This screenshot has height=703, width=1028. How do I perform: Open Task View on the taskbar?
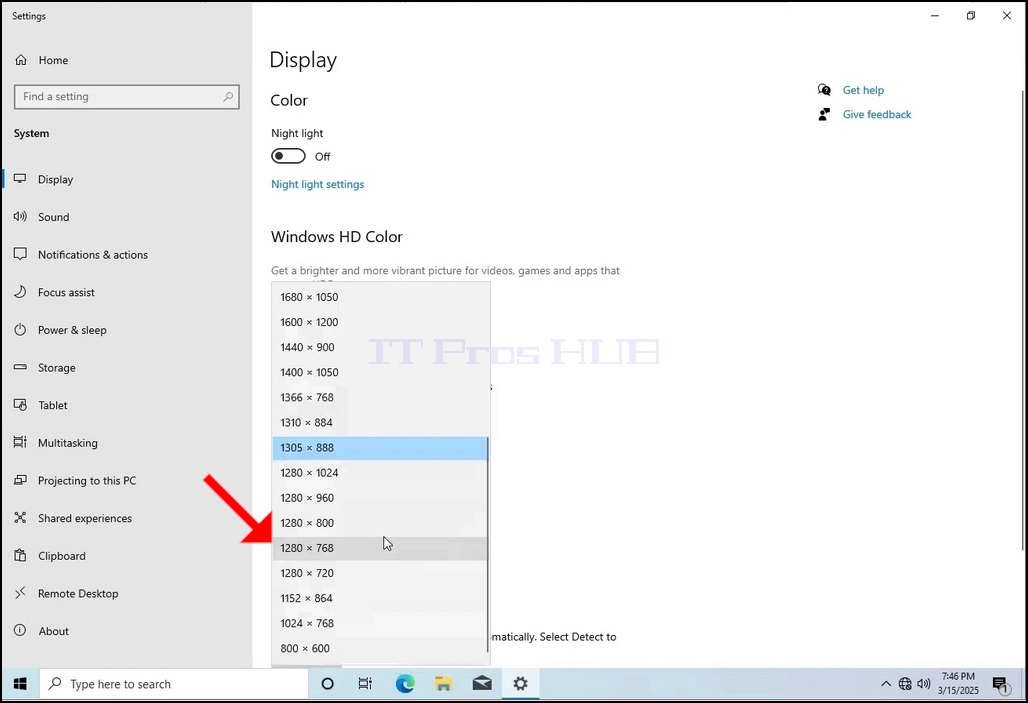(x=365, y=684)
